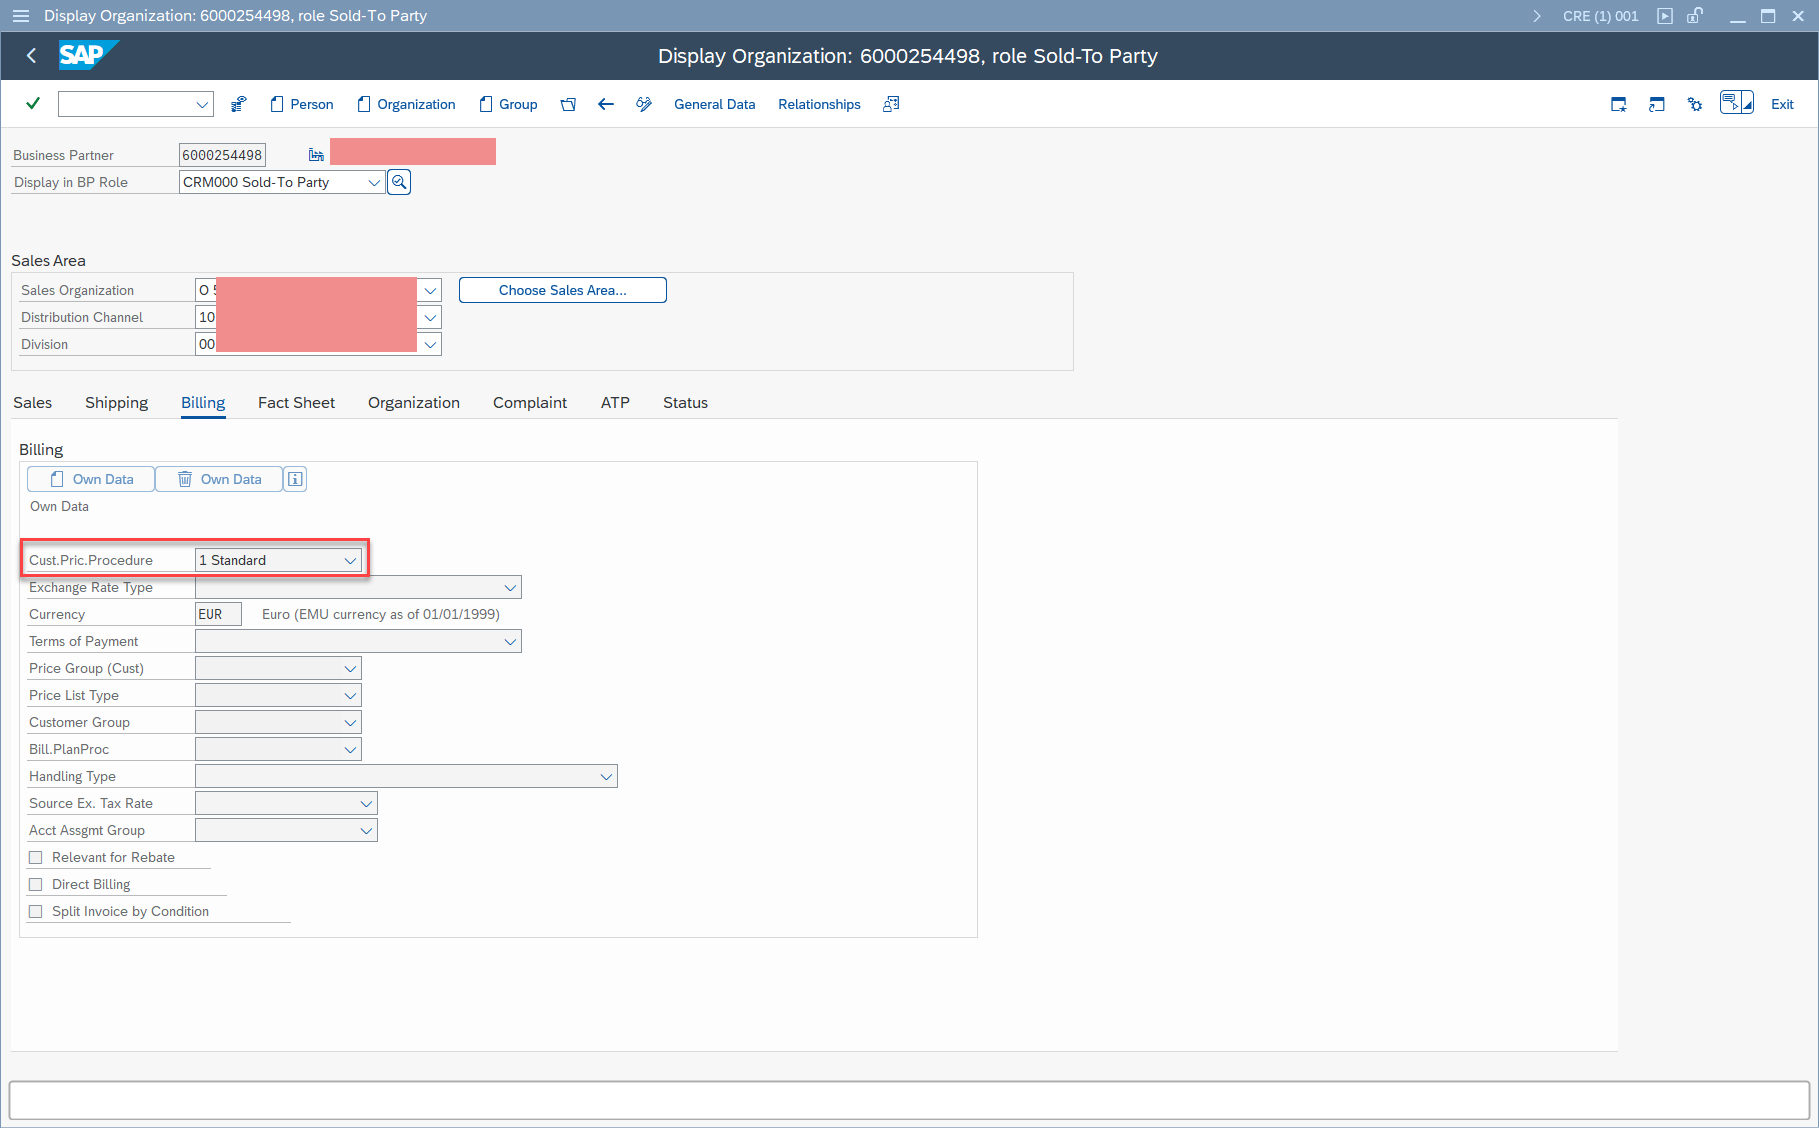Click the info icon beside Own Data buttons

click(295, 479)
